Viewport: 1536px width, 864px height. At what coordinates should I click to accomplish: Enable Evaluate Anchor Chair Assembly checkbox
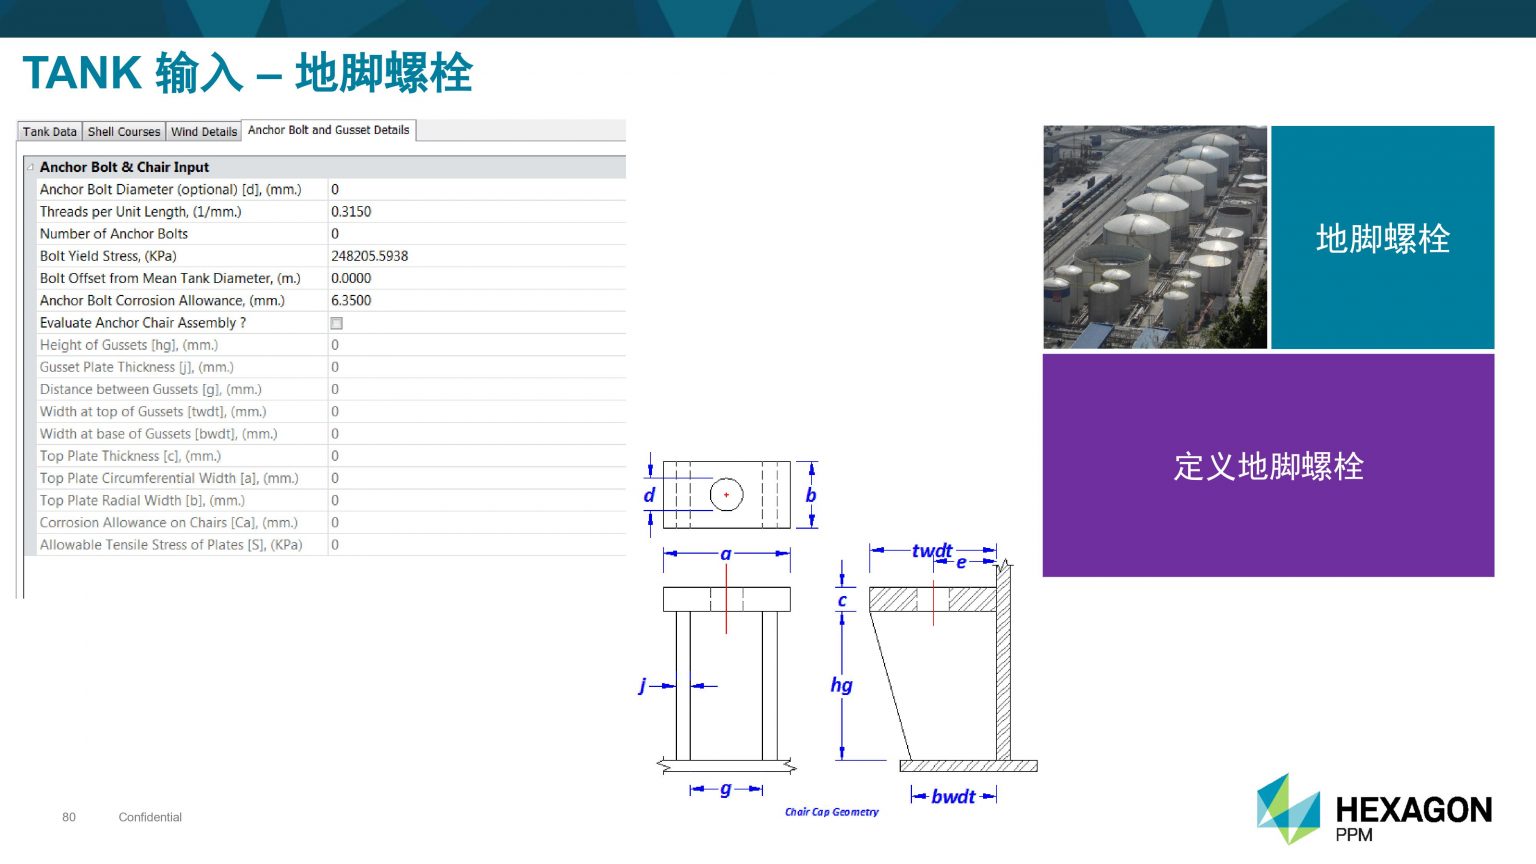336,323
